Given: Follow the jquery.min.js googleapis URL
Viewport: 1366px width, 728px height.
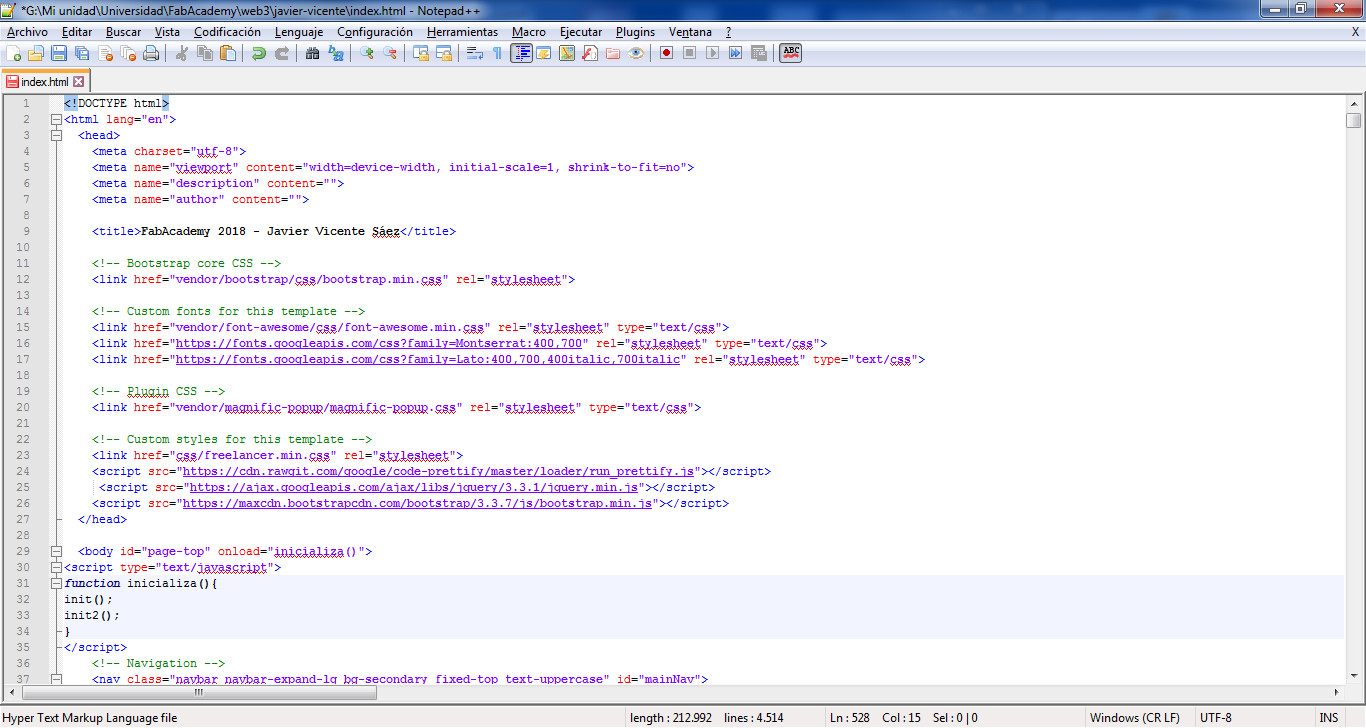Looking at the screenshot, I should (x=413, y=487).
